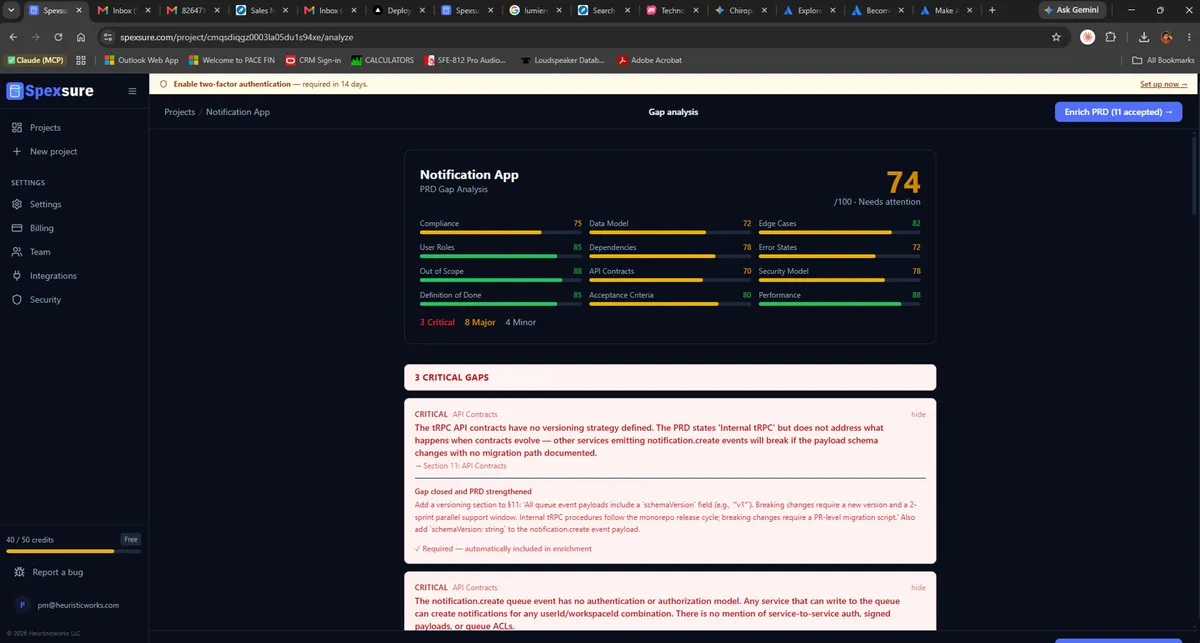Open the Claude (MCP) bookmark
Viewport: 1200px width, 643px height.
click(x=34, y=60)
